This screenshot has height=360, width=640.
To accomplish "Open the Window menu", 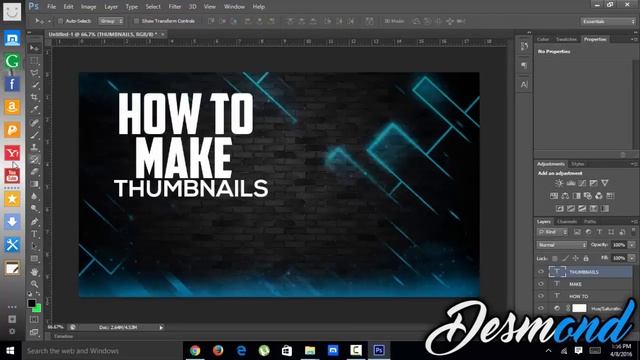I will (x=234, y=7).
